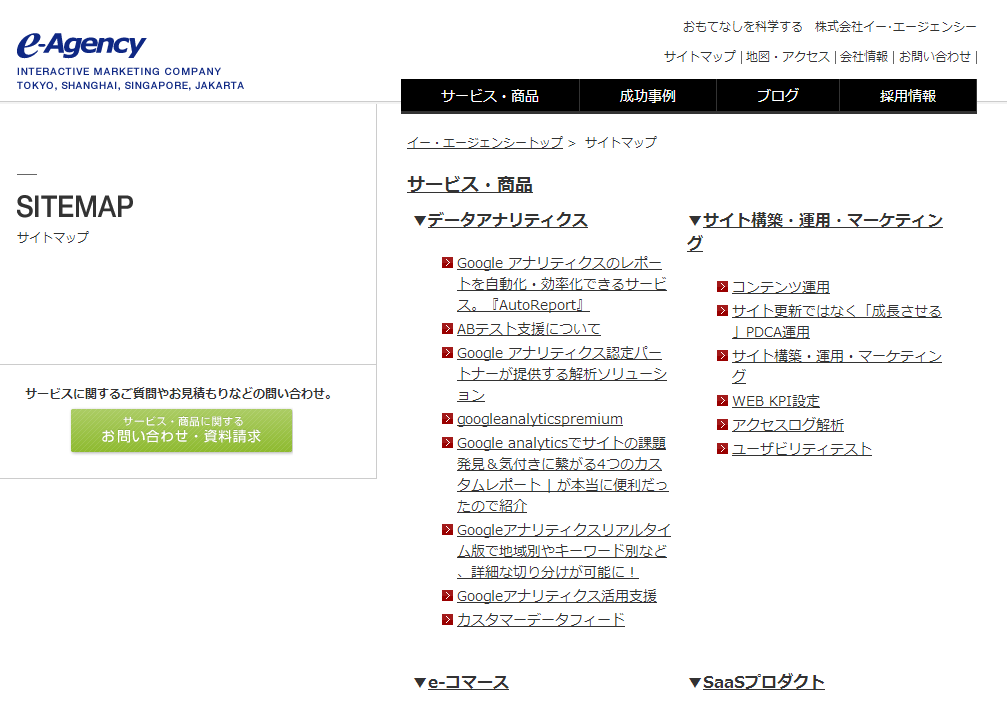Viewport: 1007px width, 706px height.
Task: Open the 成功事例 navigation tab
Action: click(647, 96)
